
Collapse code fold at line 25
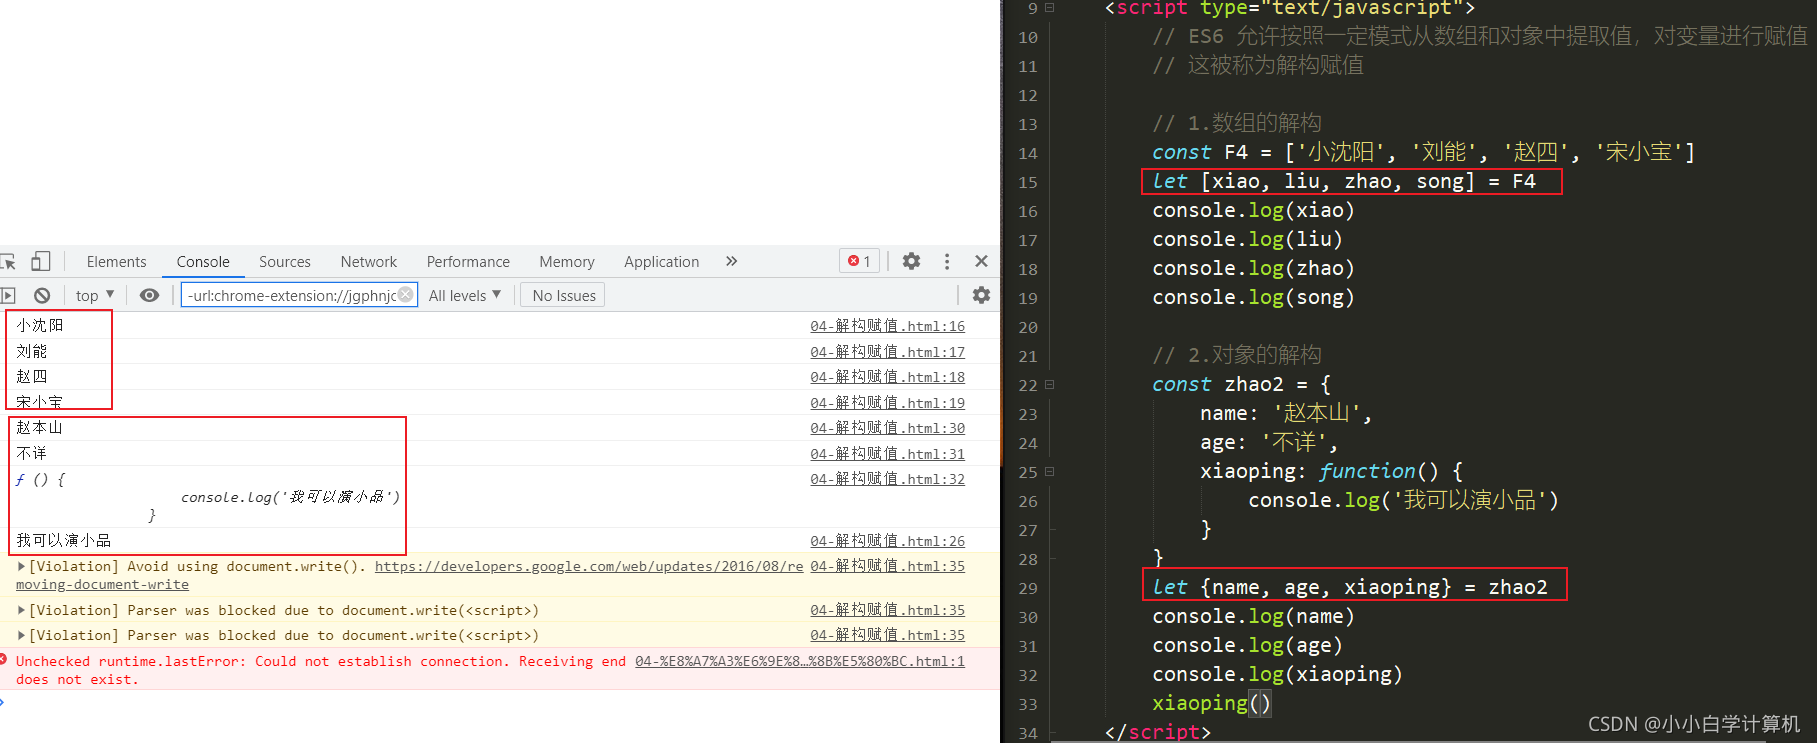1050,471
